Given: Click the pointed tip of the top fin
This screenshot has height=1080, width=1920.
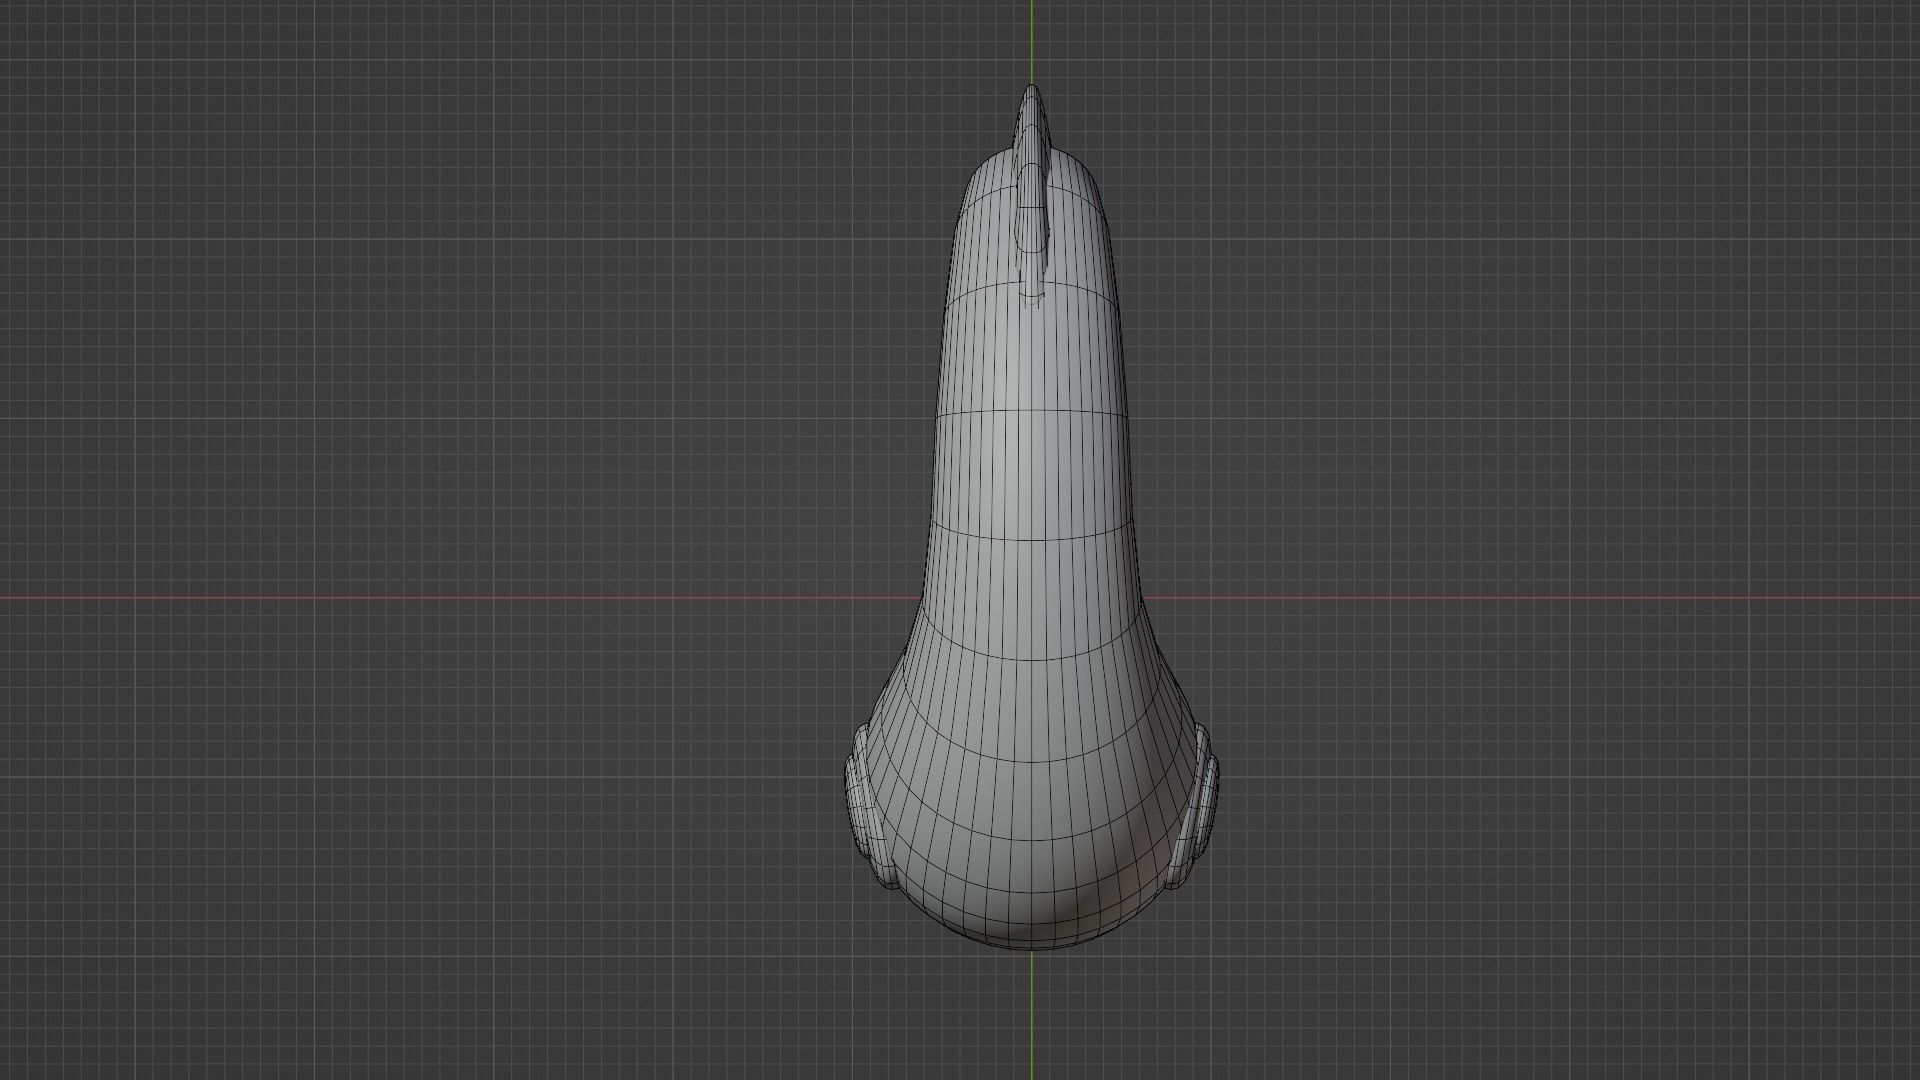Looking at the screenshot, I should pos(1032,90).
